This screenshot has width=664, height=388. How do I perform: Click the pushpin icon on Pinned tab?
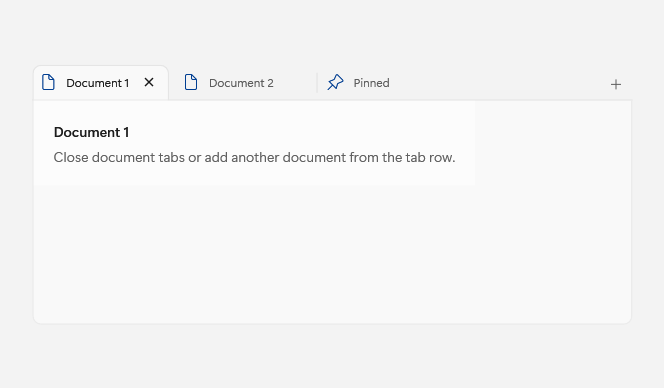(335, 82)
